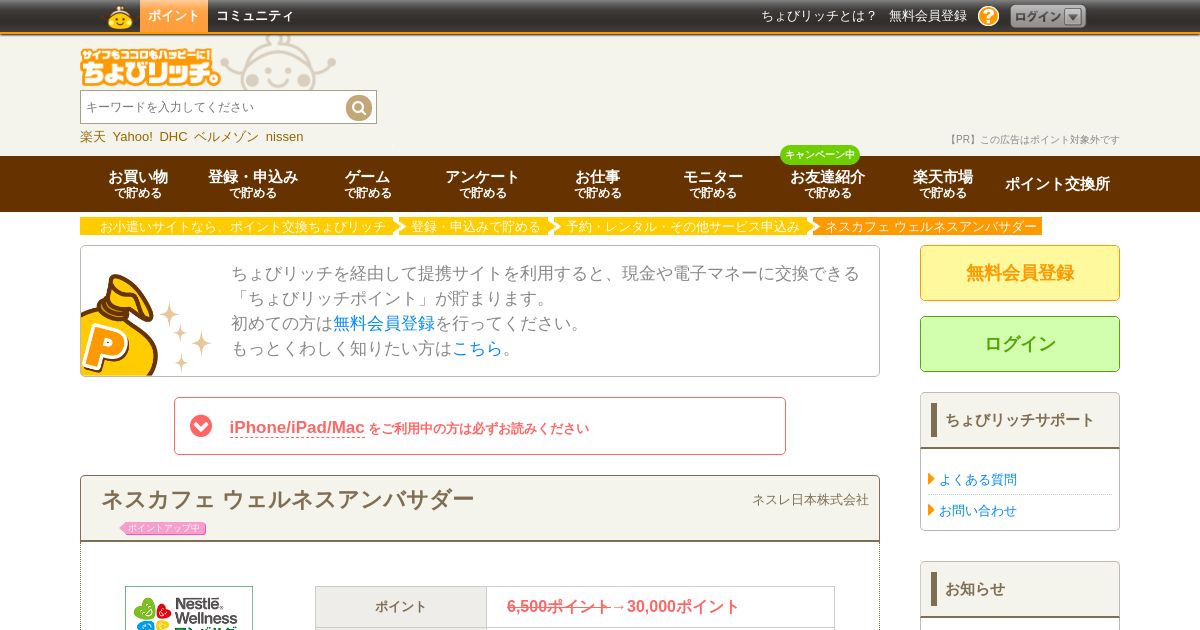Click the お知らせ sidebar heading
Screen dimensions: 1200x630
975,589
